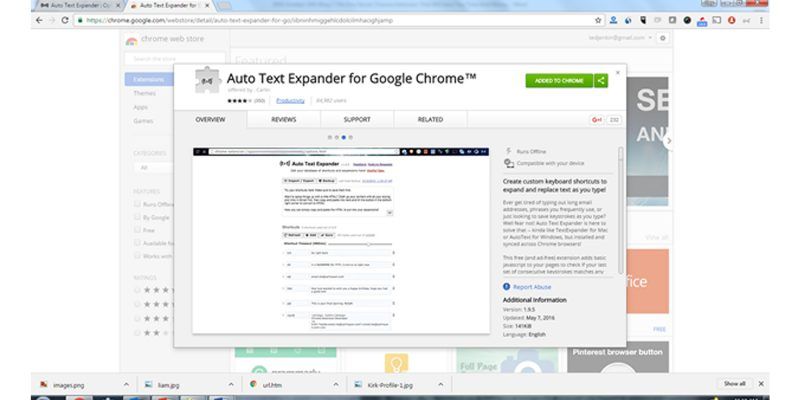Open Chrome's three-dot menu
Screen dimensions: 800x400
[761, 20]
